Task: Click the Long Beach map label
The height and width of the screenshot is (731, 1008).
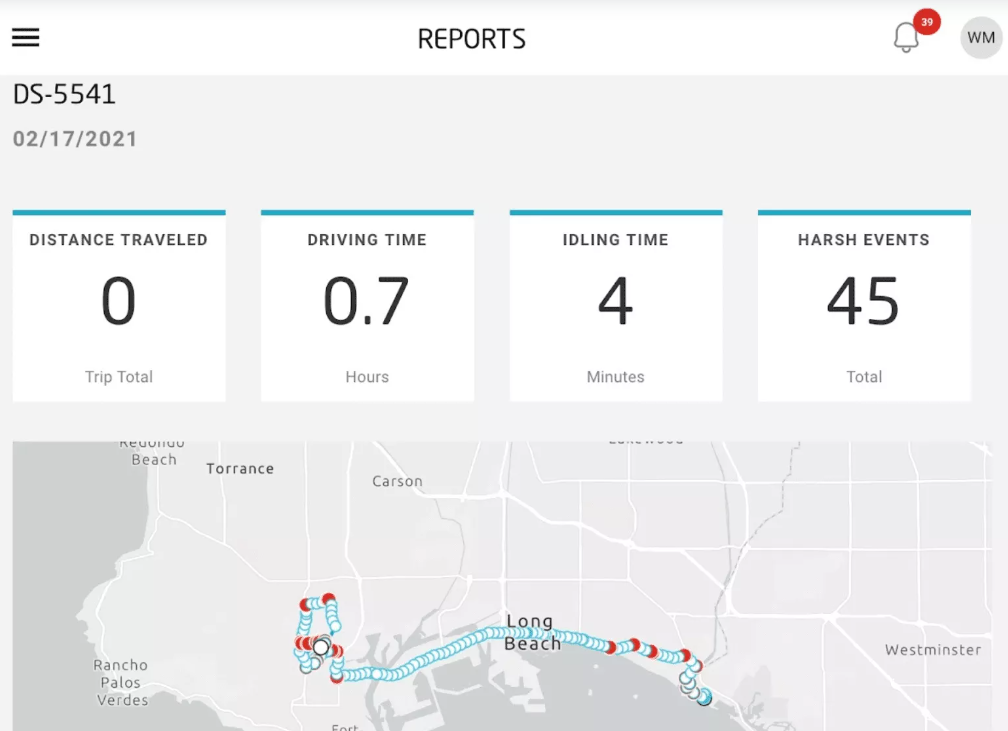Action: click(x=532, y=632)
